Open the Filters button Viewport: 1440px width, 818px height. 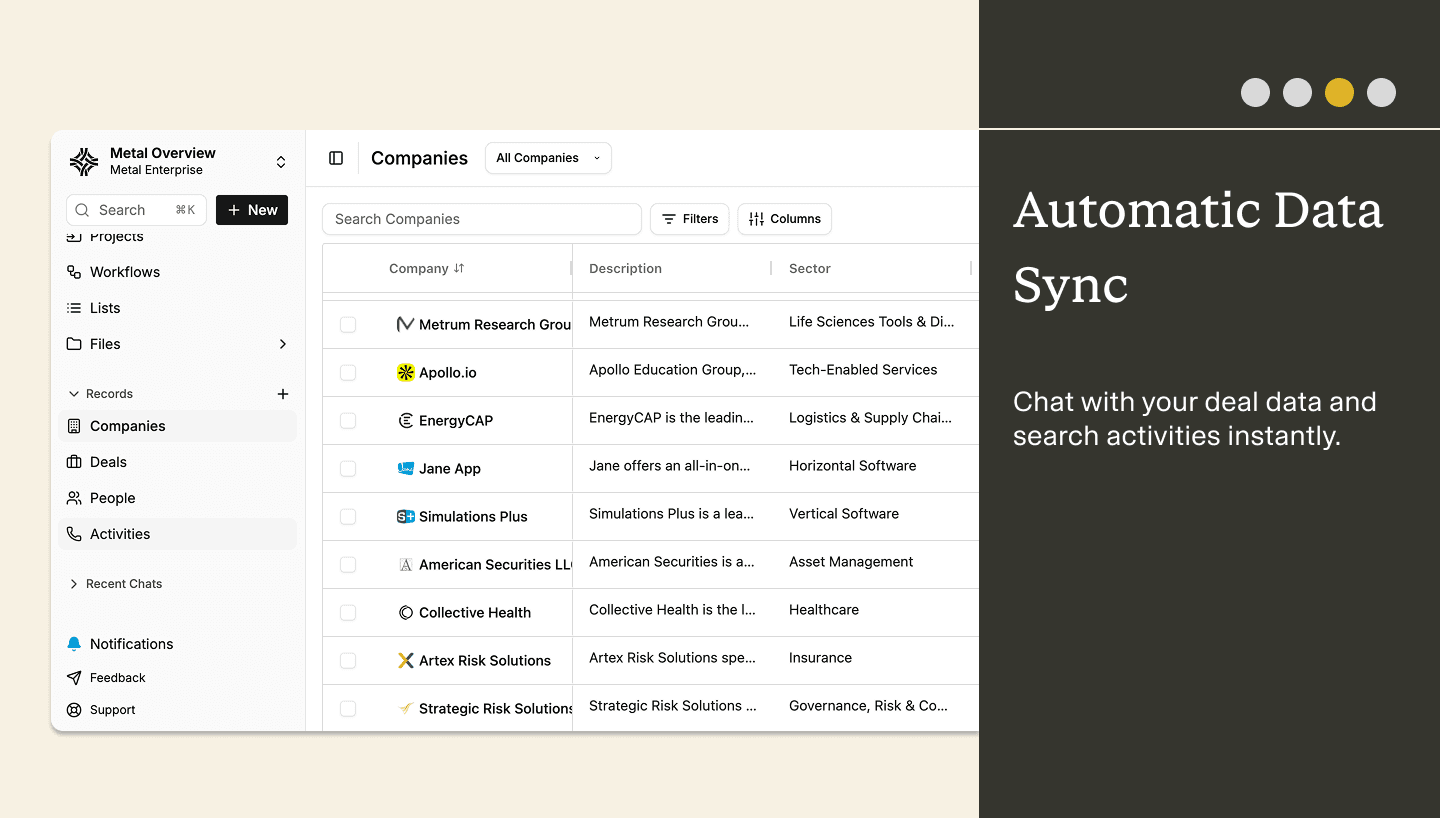pos(690,219)
